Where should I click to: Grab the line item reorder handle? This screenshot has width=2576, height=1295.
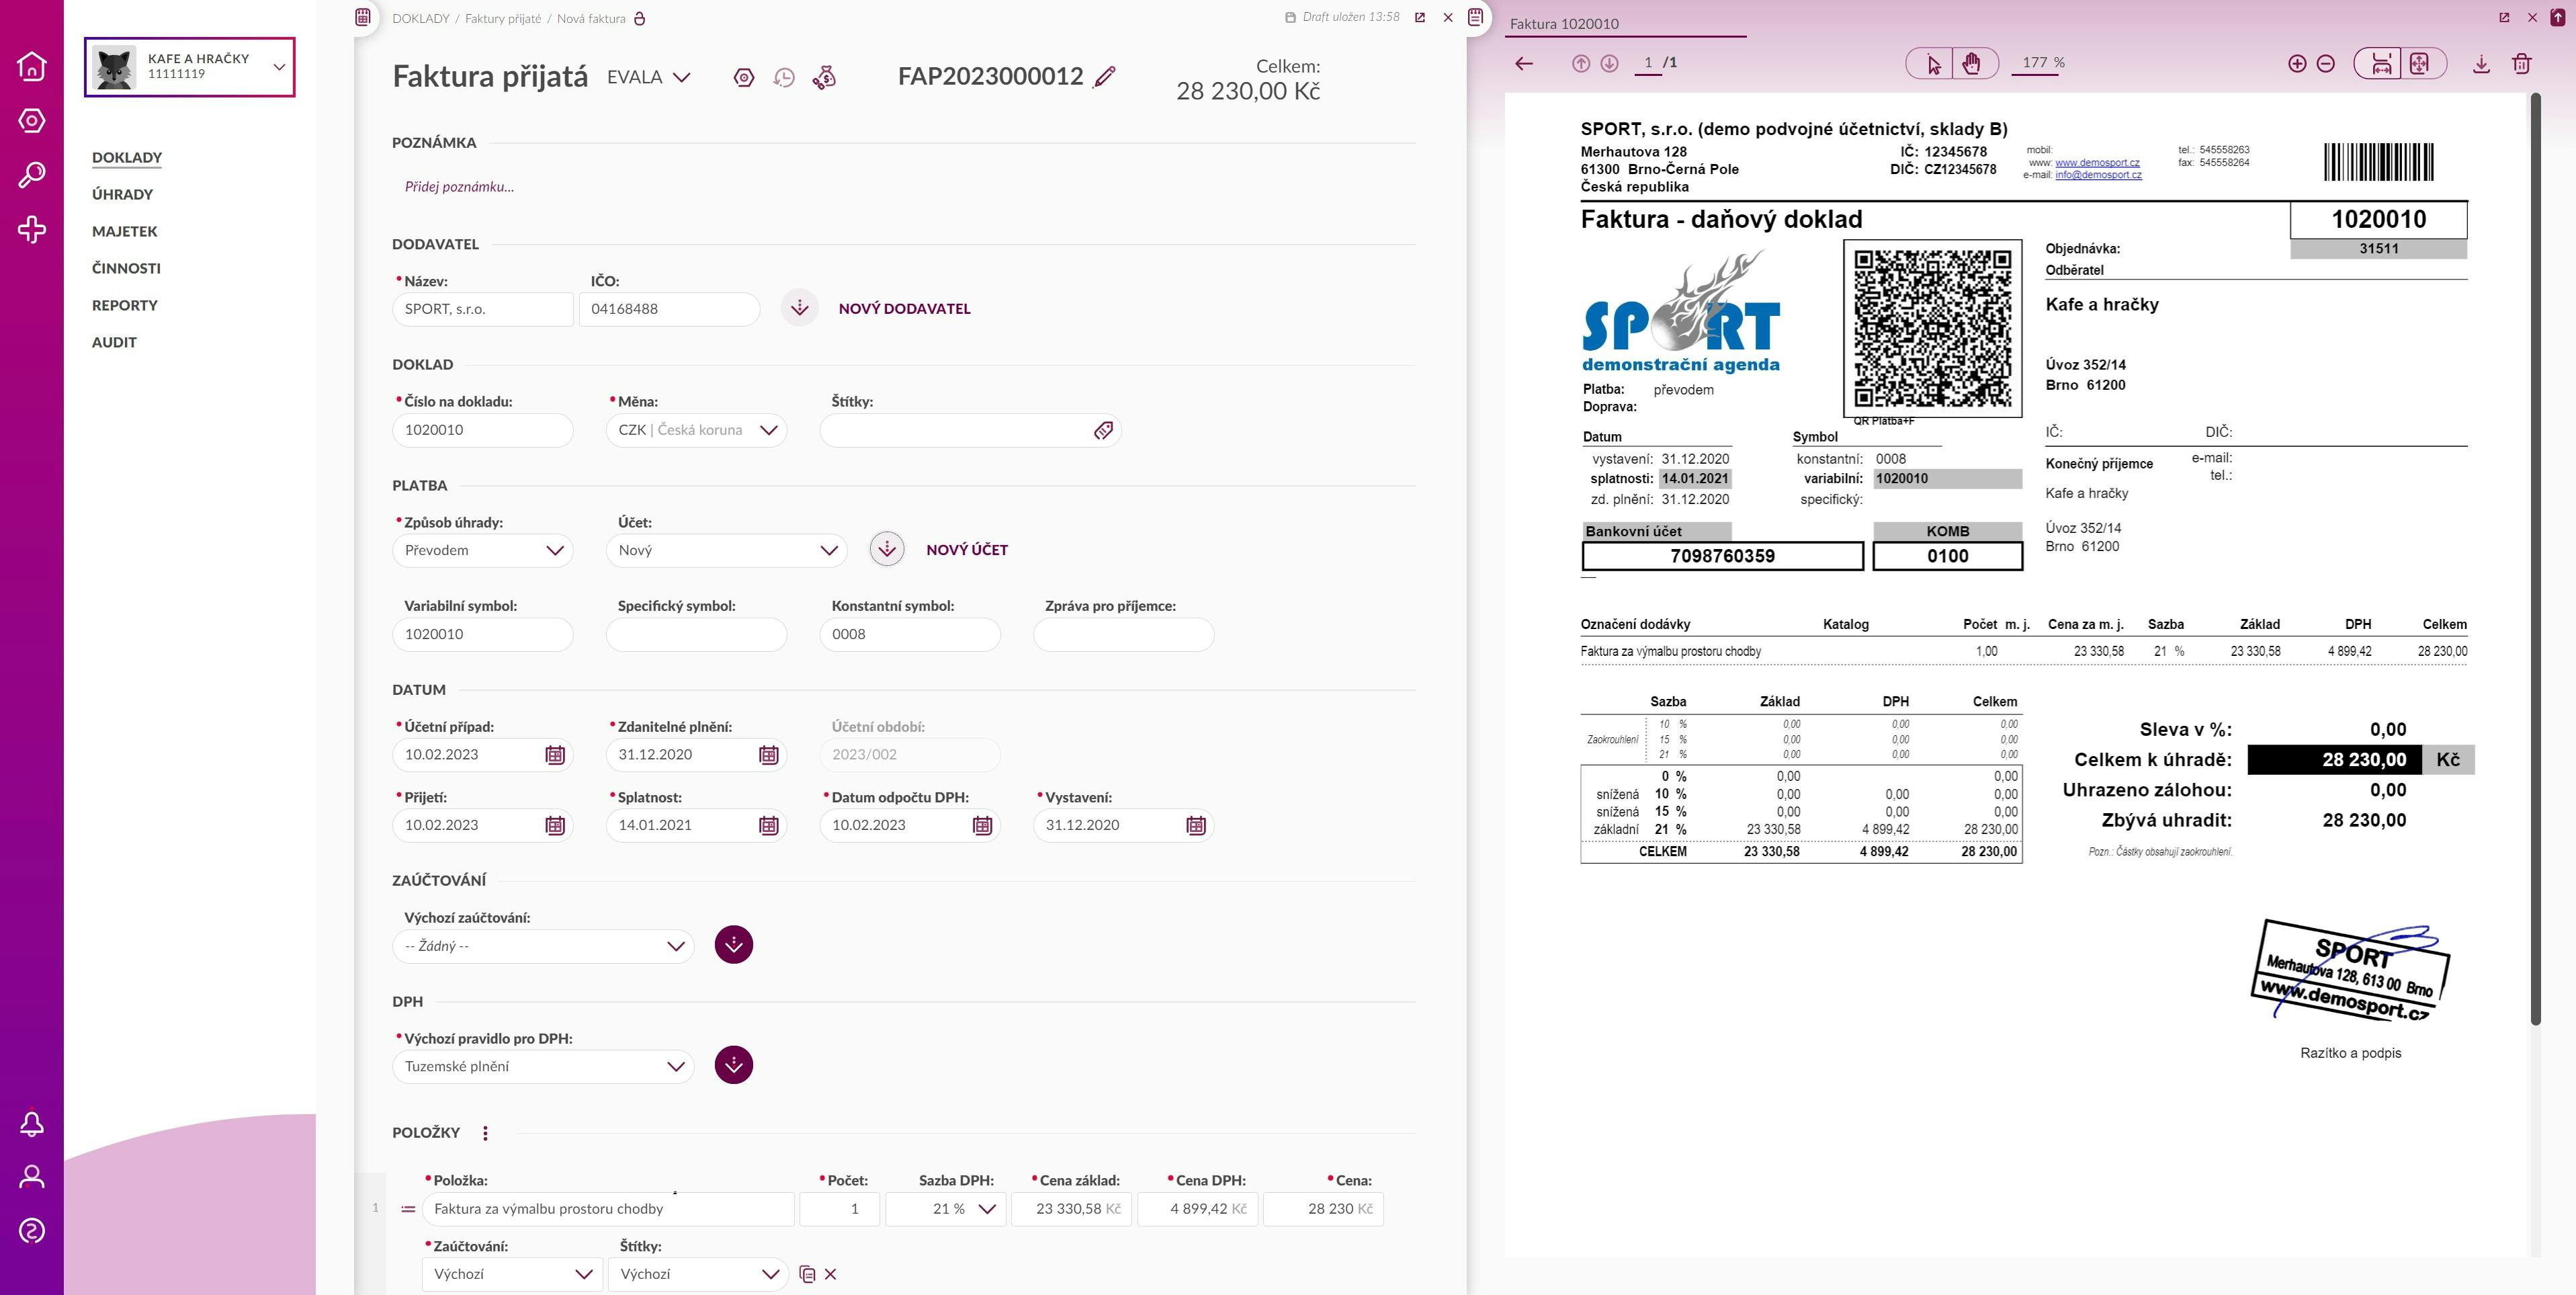point(407,1209)
